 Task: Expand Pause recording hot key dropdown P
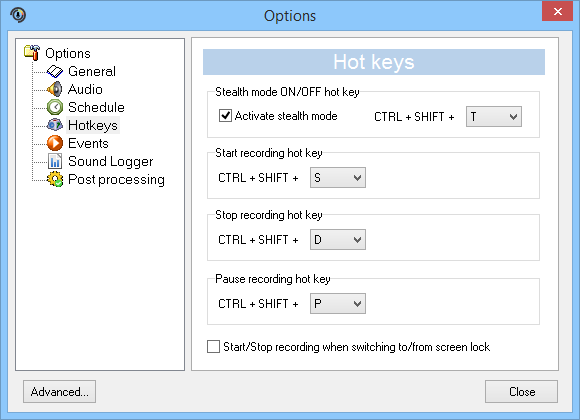click(338, 303)
